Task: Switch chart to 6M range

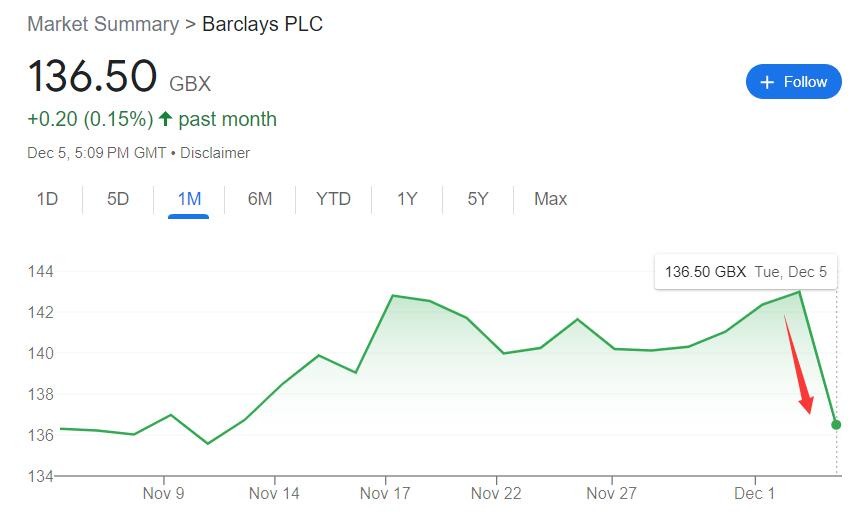Action: (x=260, y=199)
